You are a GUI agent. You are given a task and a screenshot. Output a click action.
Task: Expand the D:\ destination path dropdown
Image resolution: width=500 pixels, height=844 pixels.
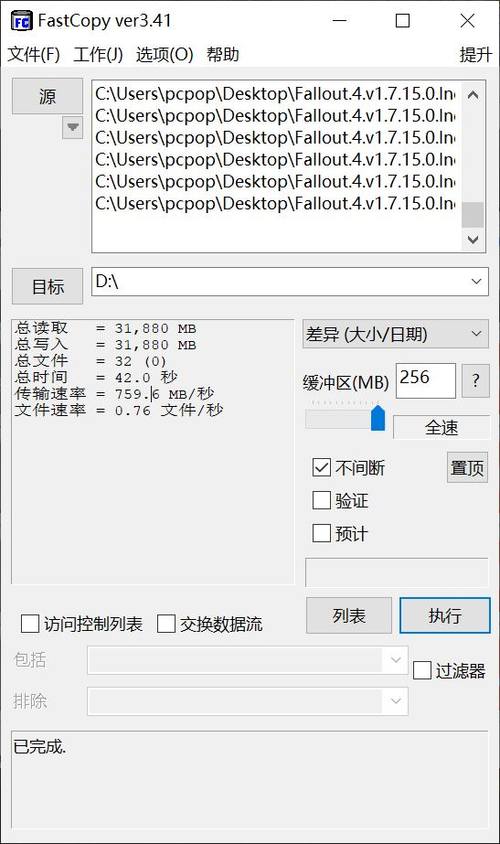pos(476,282)
